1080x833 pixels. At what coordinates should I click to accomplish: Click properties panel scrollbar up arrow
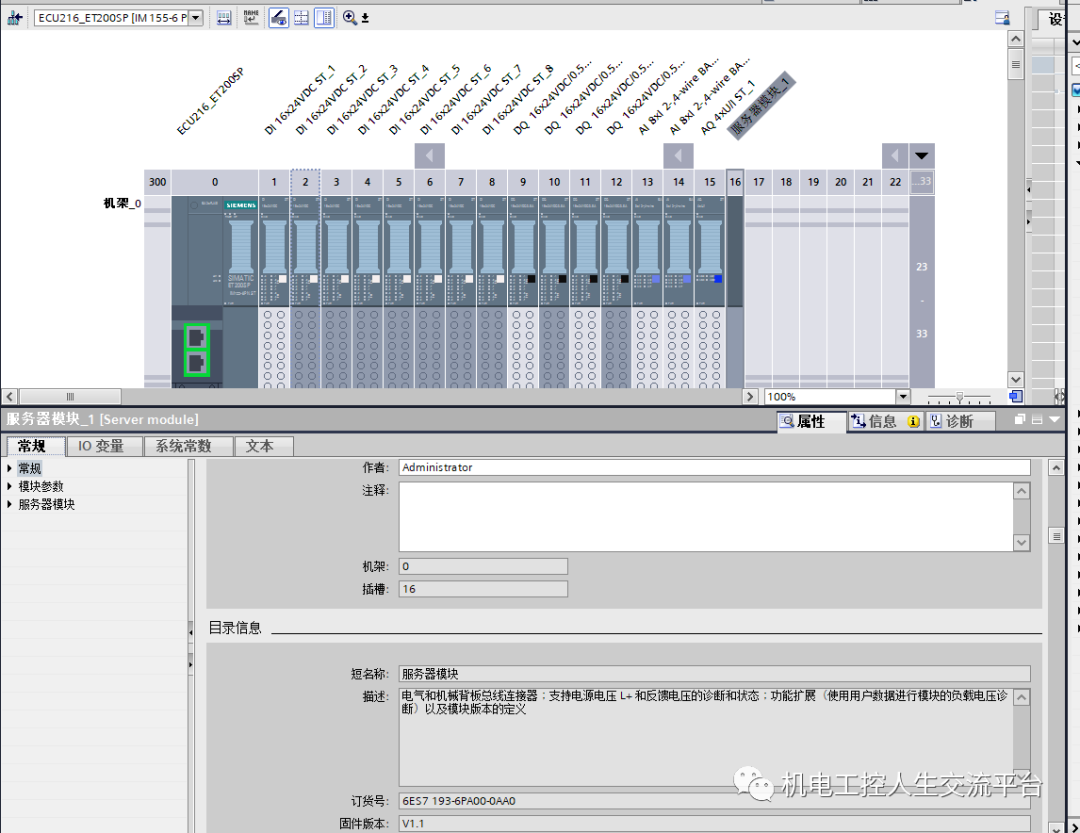point(1056,468)
